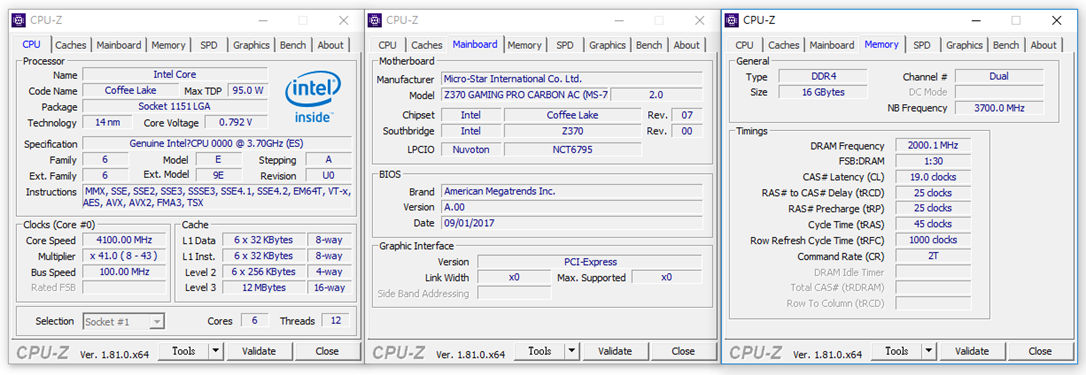This screenshot has width=1086, height=375.
Task: Click the '16 GBytes' memory size value
Action: click(823, 92)
